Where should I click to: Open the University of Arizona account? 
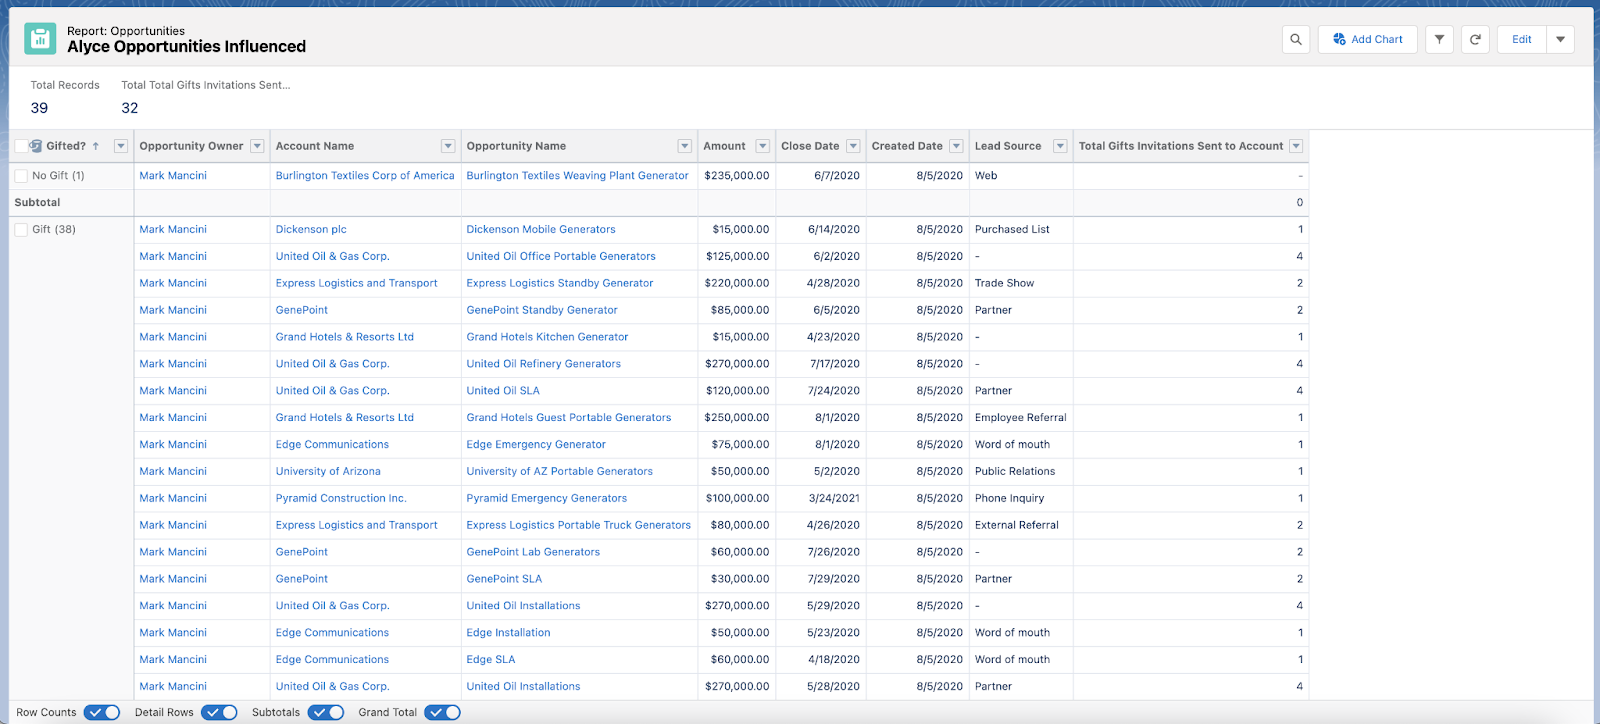328,472
